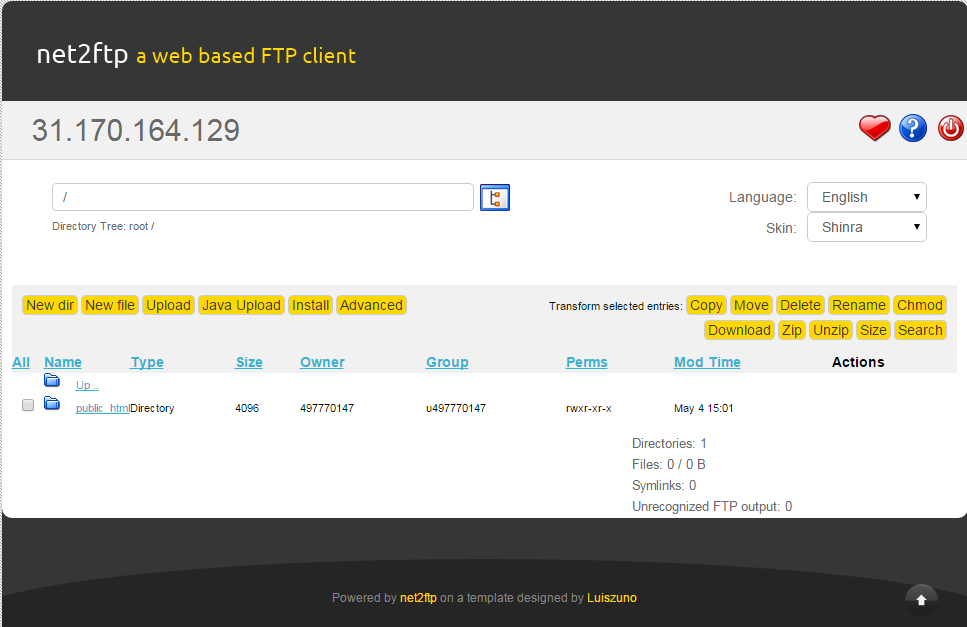Click the Directories: 1 summary text
Screen dimensions: 967x627
(x=669, y=444)
